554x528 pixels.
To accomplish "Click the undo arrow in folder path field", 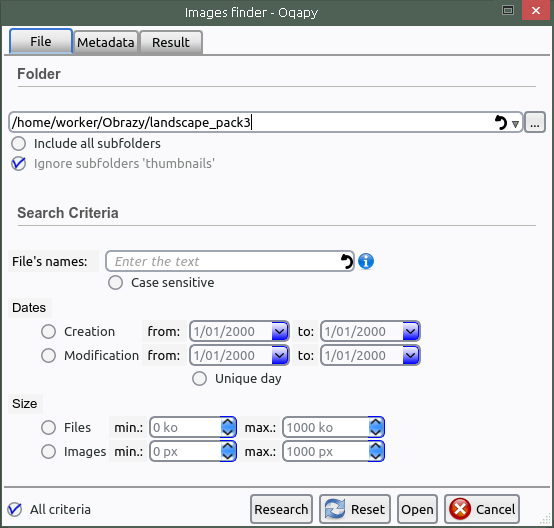I will (x=500, y=123).
